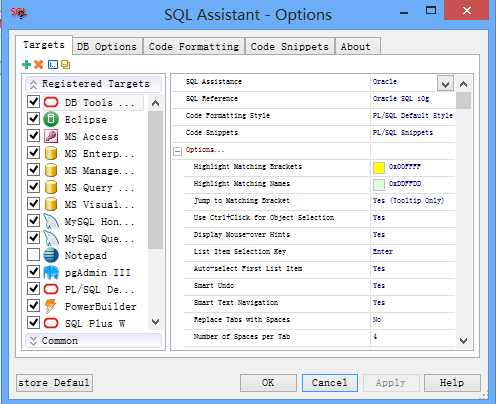Uncheck the PowerBuilder checkbox
Viewport: 496px width, 404px height.
pos(33,306)
